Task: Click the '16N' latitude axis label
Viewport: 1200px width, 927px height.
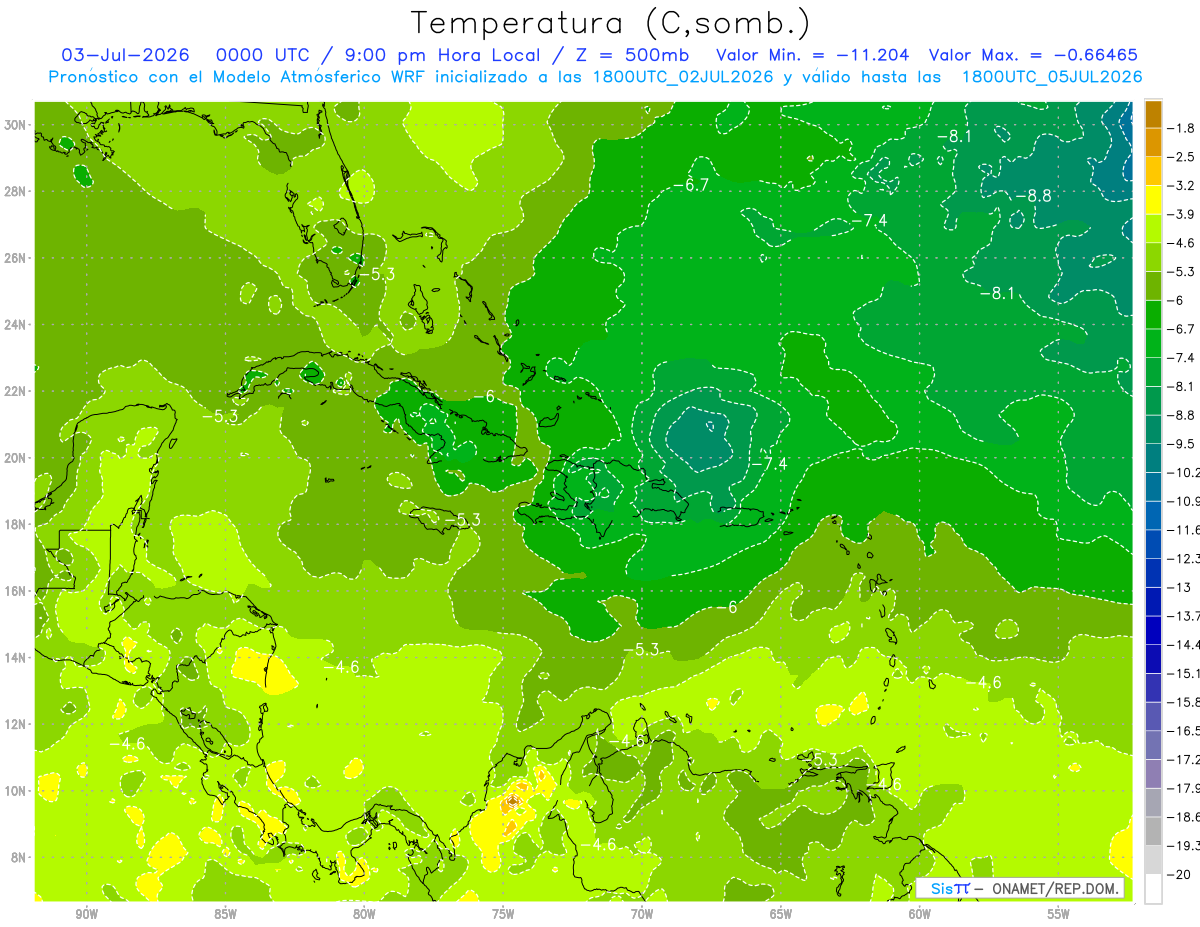Action: point(15,591)
